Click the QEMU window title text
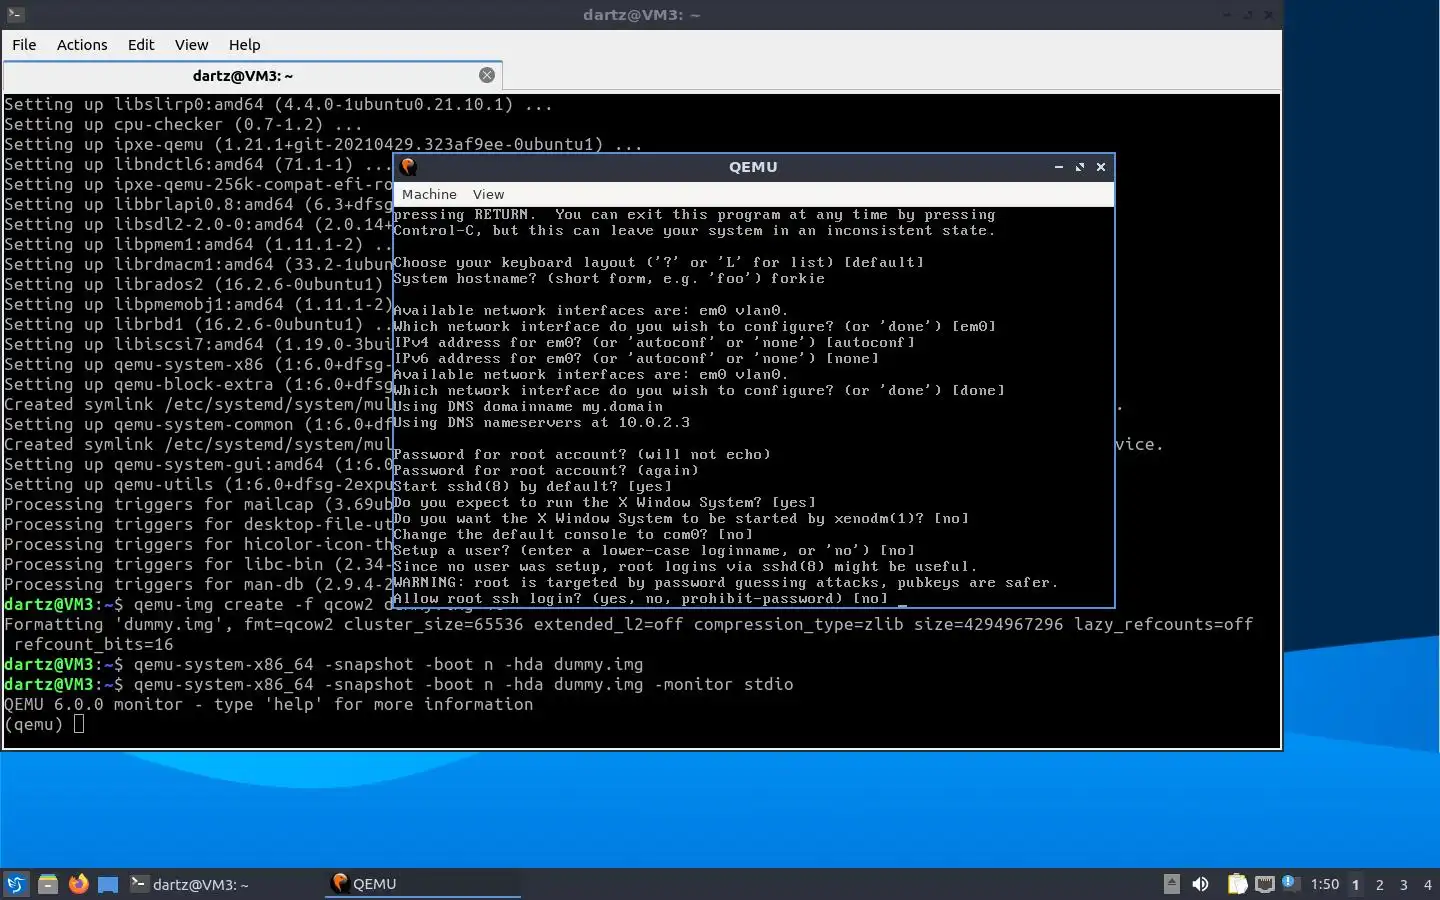The width and height of the screenshot is (1440, 900). point(753,167)
